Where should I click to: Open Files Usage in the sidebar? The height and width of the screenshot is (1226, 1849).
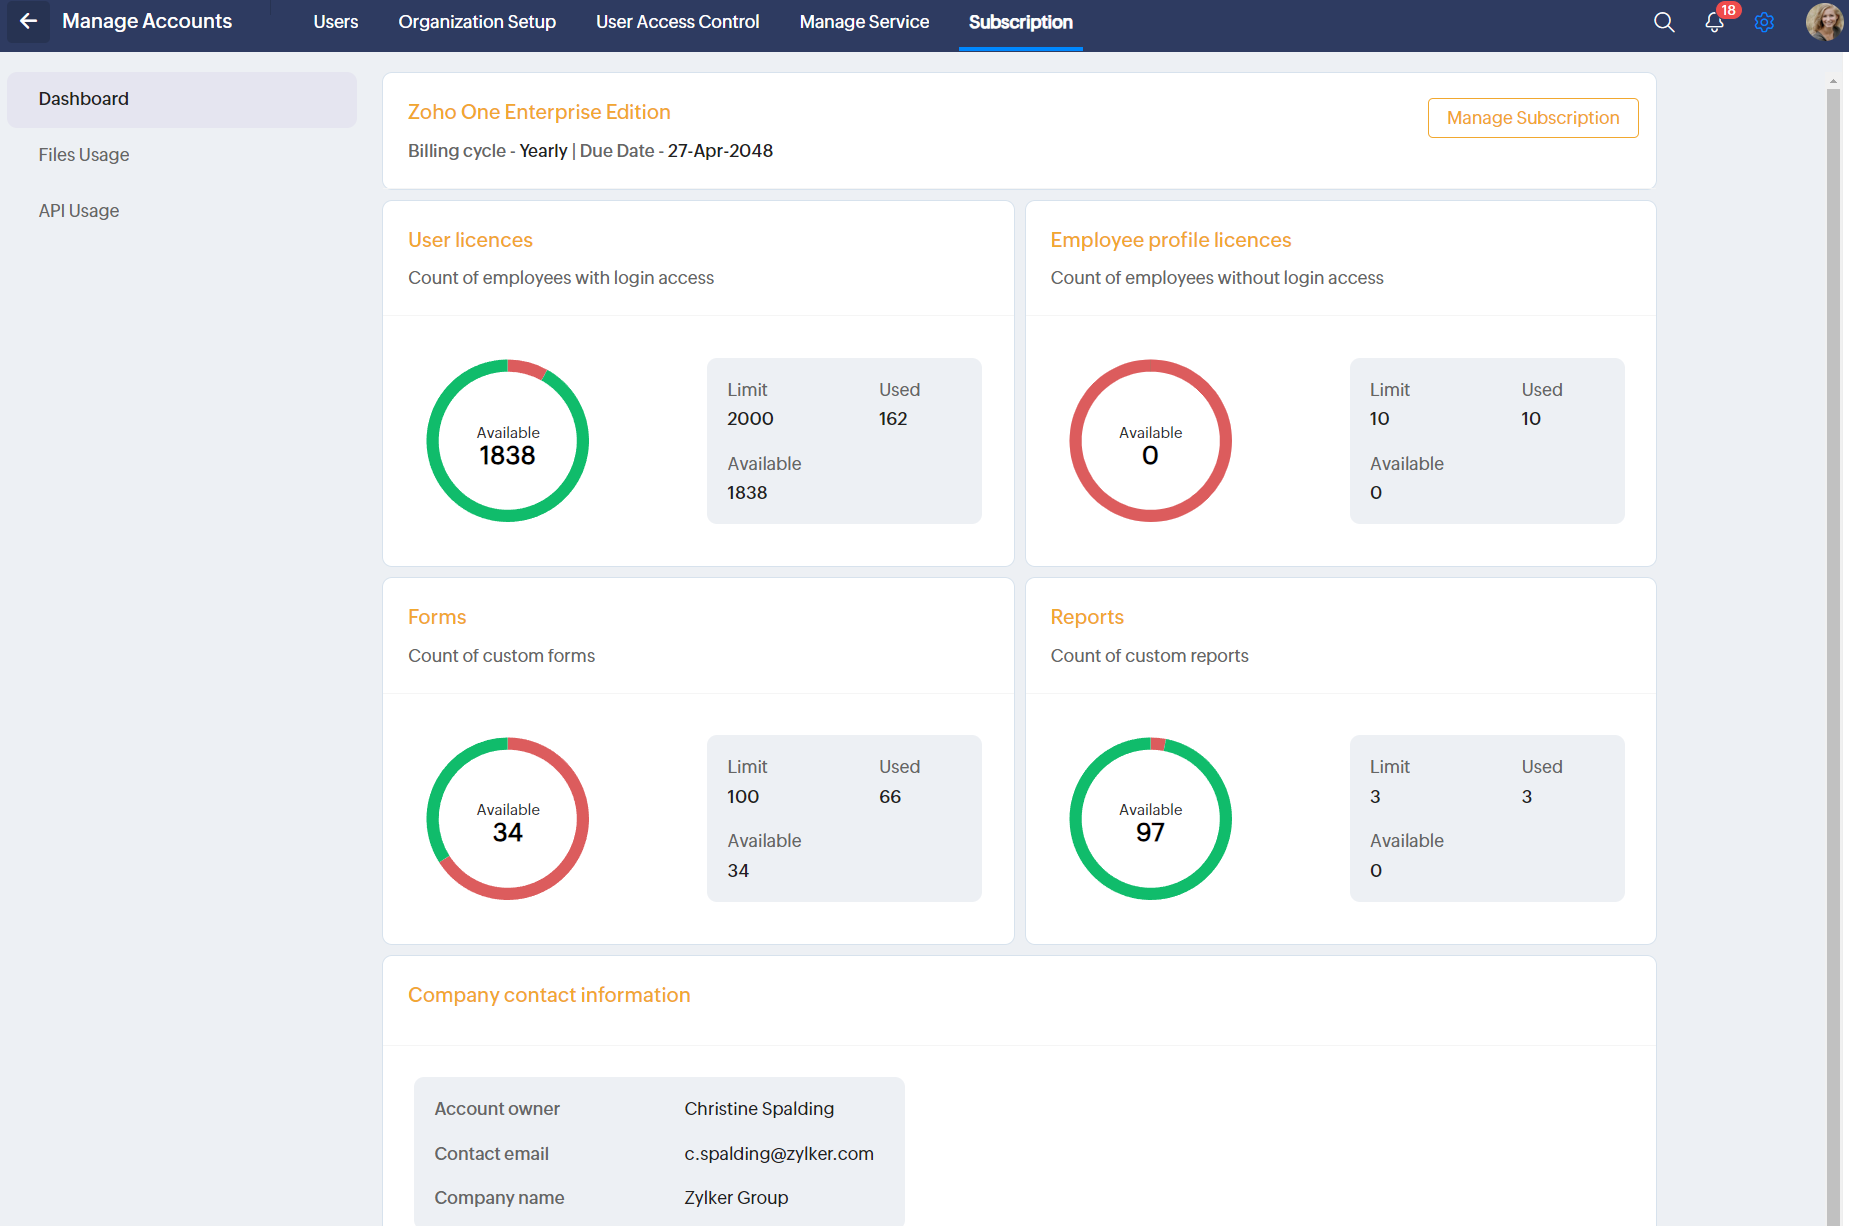coord(84,155)
